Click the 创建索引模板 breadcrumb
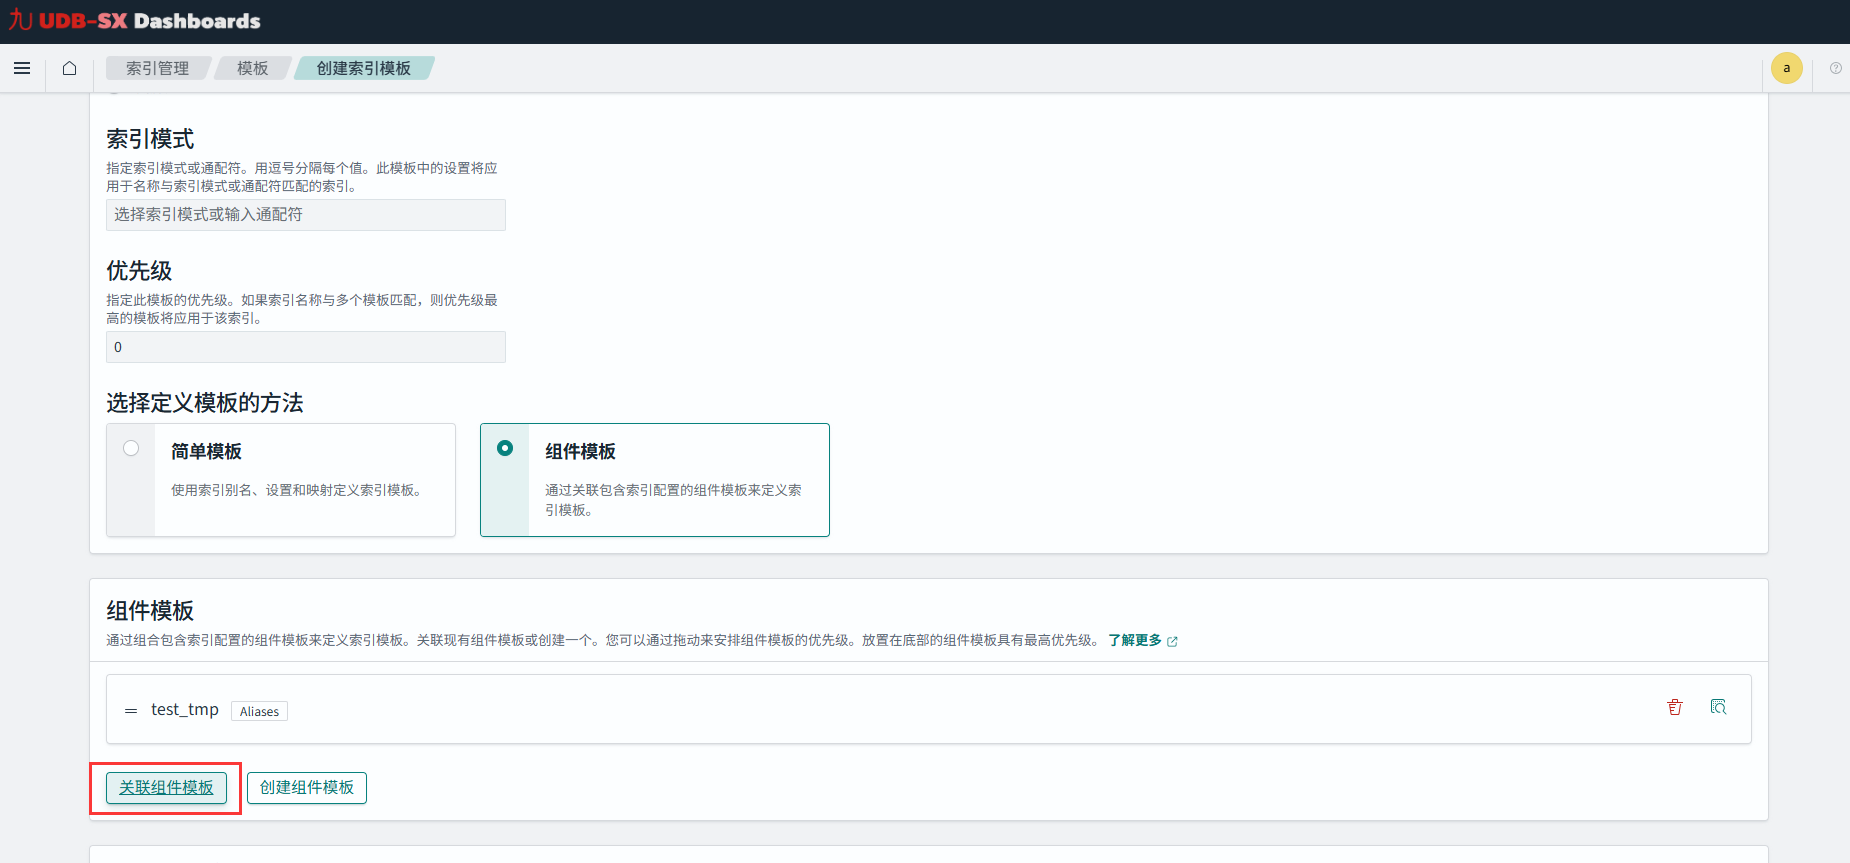 coord(364,68)
